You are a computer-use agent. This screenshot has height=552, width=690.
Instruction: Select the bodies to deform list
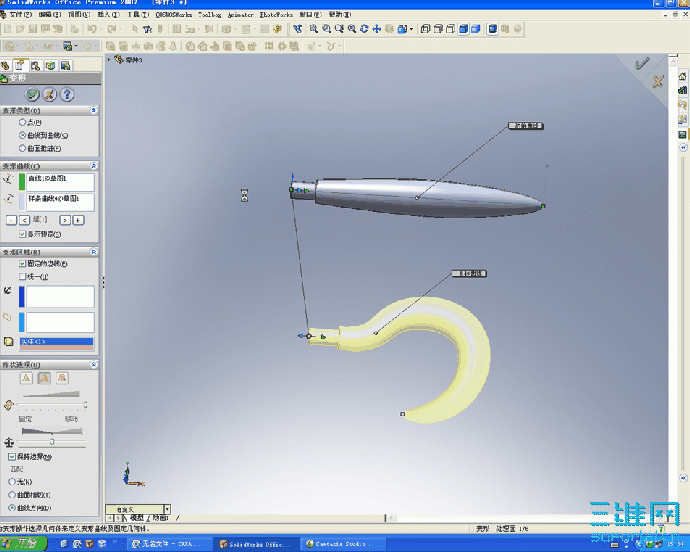click(x=56, y=344)
